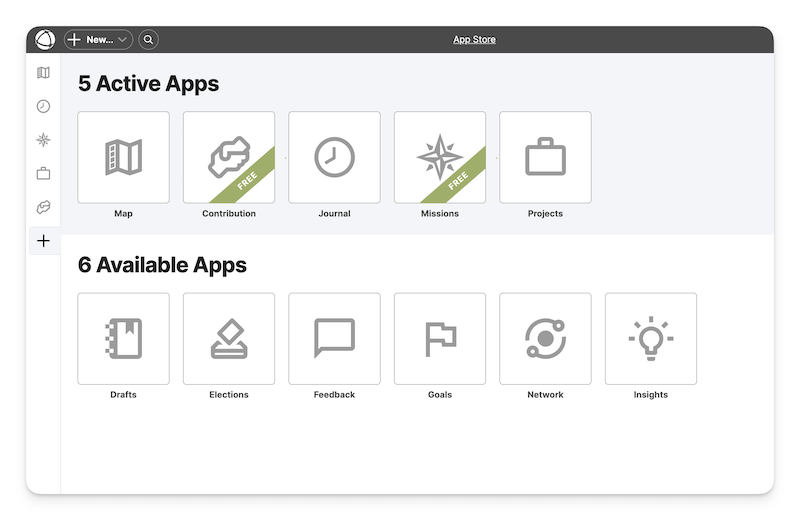Select the Elections app tile
The width and height of the screenshot is (800, 520).
click(x=229, y=338)
